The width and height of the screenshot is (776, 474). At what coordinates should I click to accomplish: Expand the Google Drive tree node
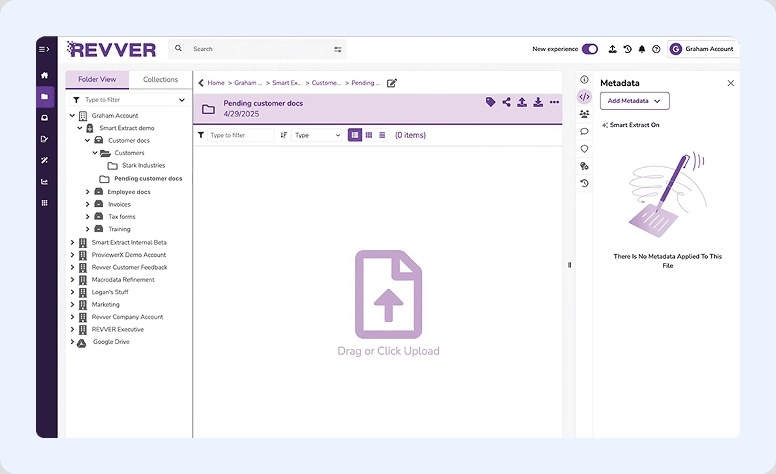pyautogui.click(x=72, y=342)
